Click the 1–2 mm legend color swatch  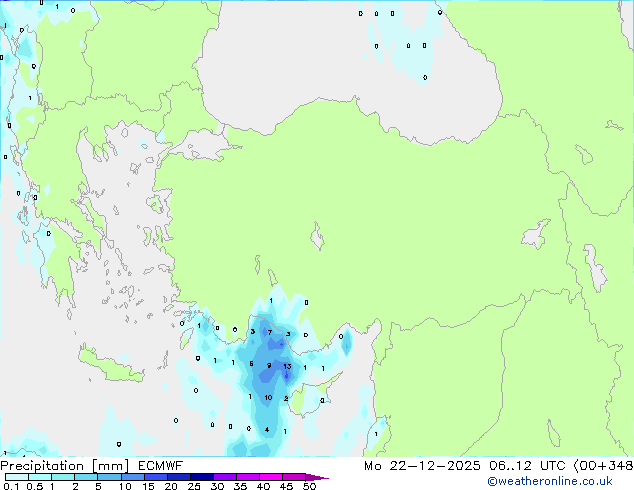[x=63, y=477]
